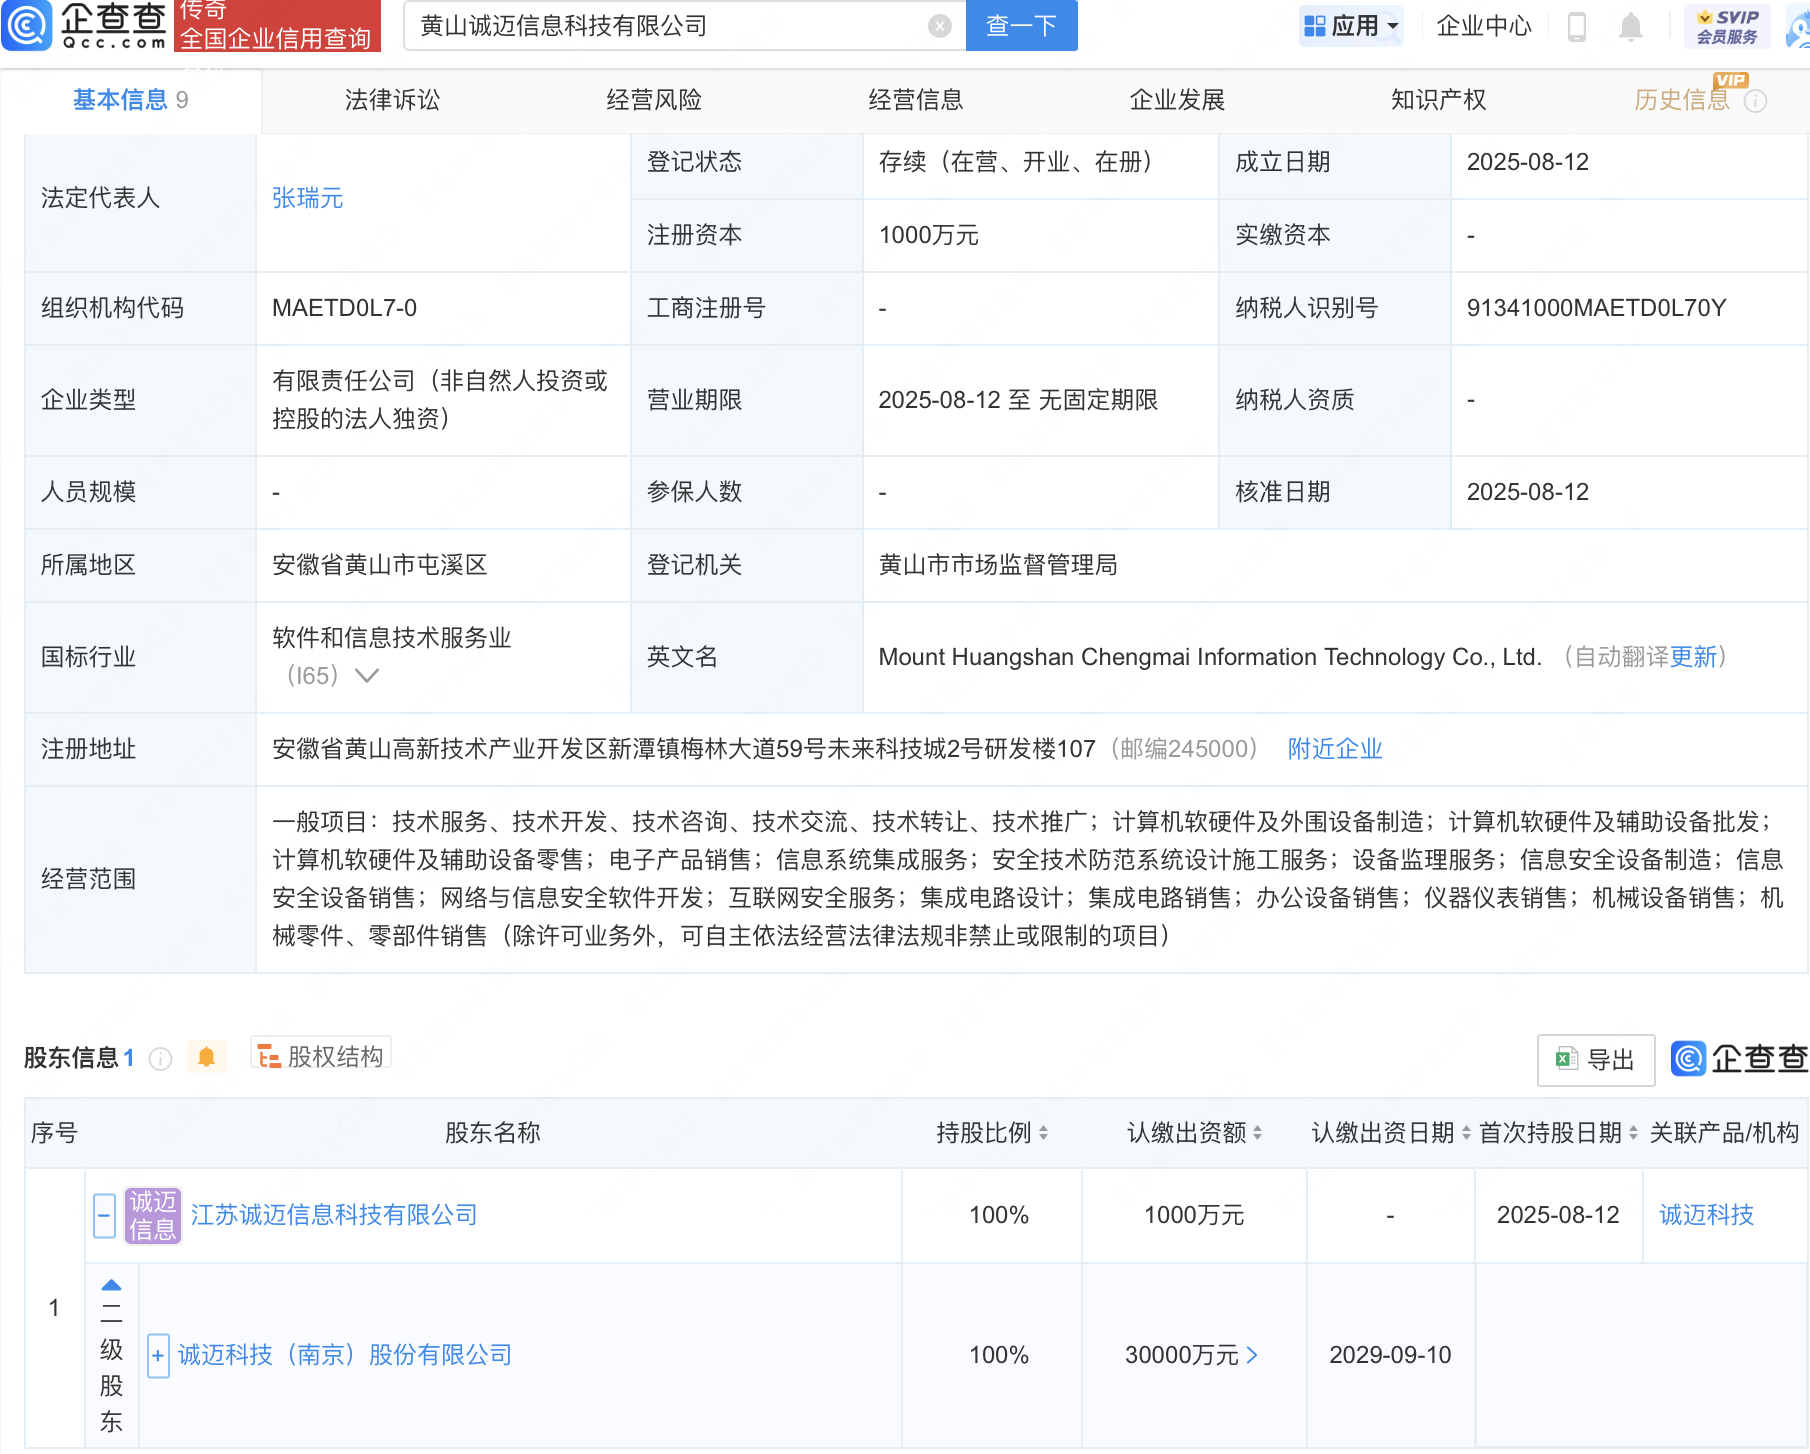
Task: Expand 诚迈科技（南京）股份有限公司 row
Action: [x=158, y=1356]
